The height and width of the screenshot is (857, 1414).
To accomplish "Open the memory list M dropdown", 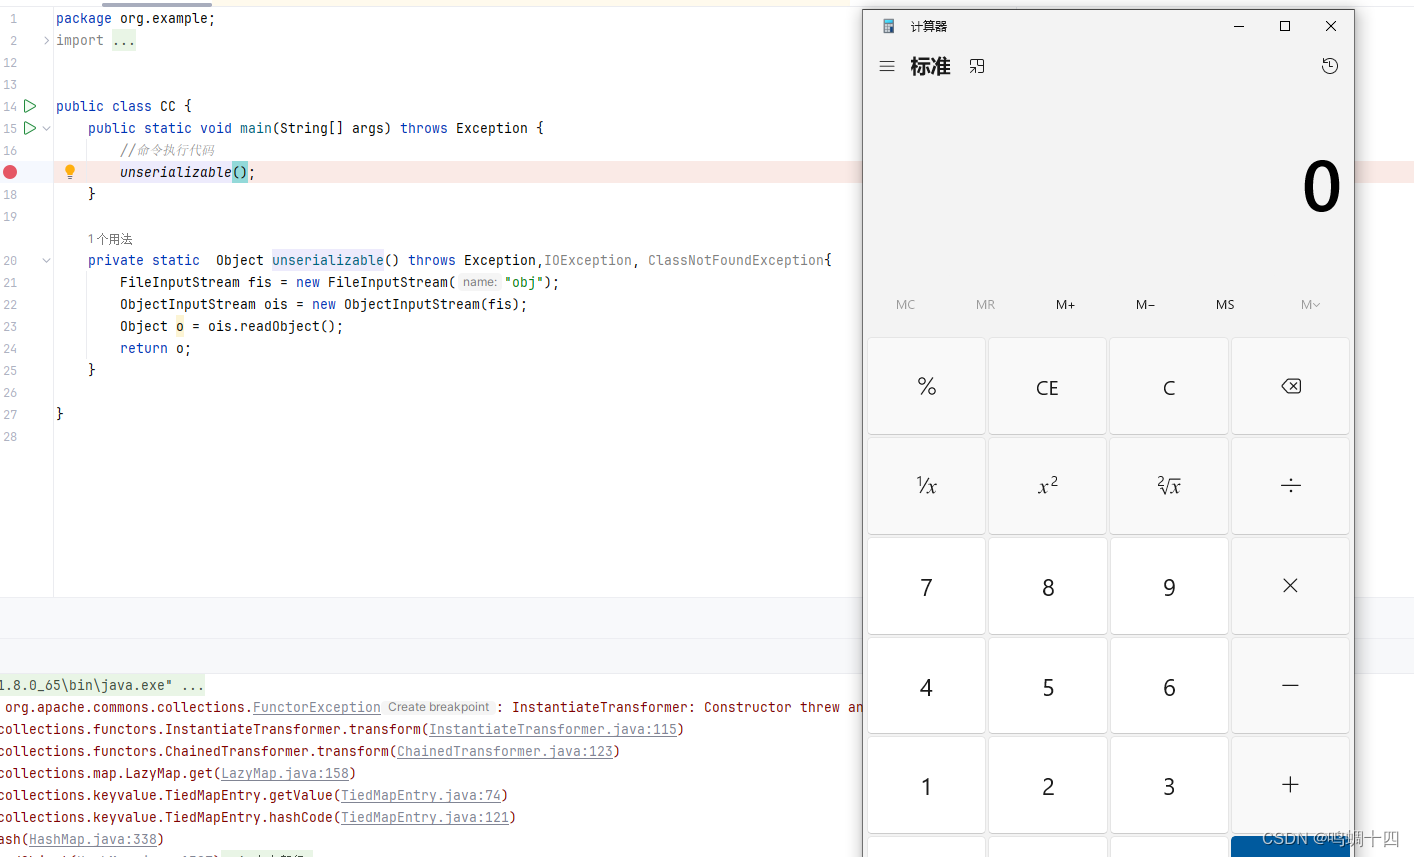I will 1310,305.
